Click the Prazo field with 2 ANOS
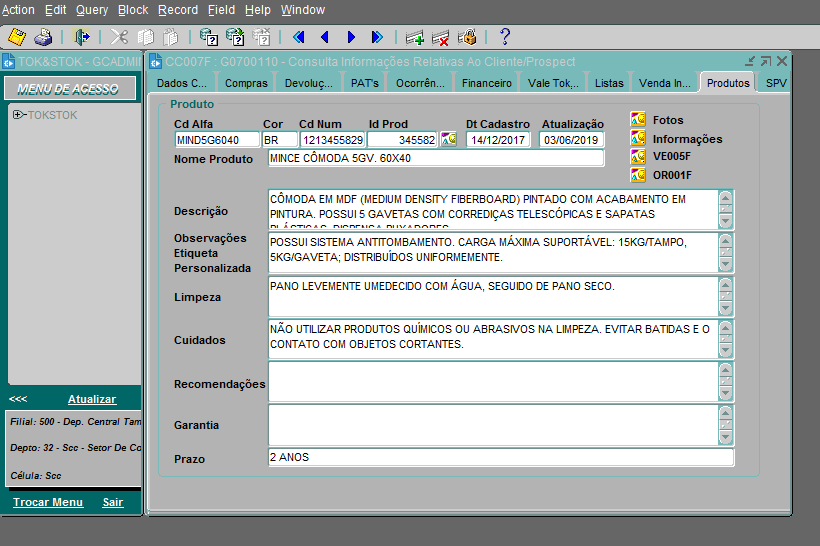Screen dimensions: 820x546 click(x=501, y=457)
